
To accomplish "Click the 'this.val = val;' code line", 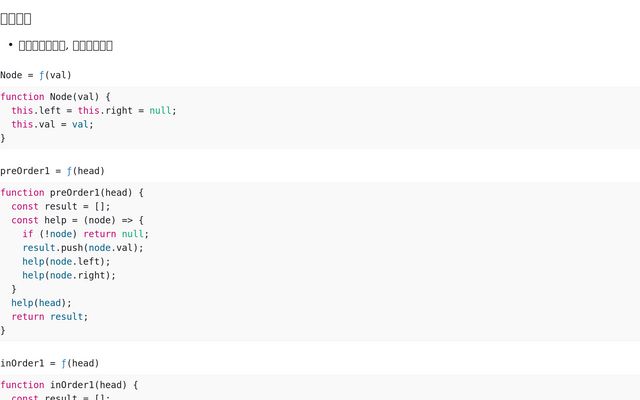I will [52, 124].
